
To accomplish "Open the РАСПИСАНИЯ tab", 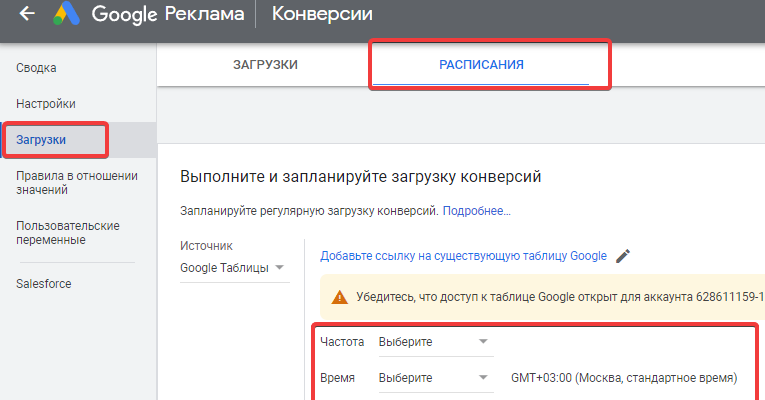I will (x=481, y=65).
